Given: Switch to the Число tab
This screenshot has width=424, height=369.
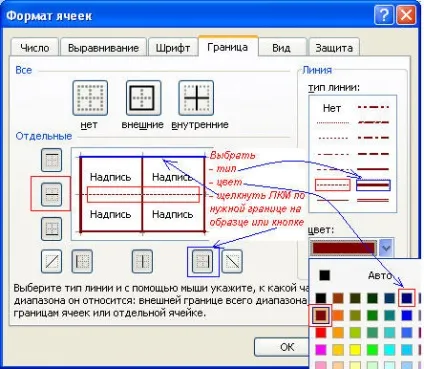Looking at the screenshot, I should [x=35, y=47].
